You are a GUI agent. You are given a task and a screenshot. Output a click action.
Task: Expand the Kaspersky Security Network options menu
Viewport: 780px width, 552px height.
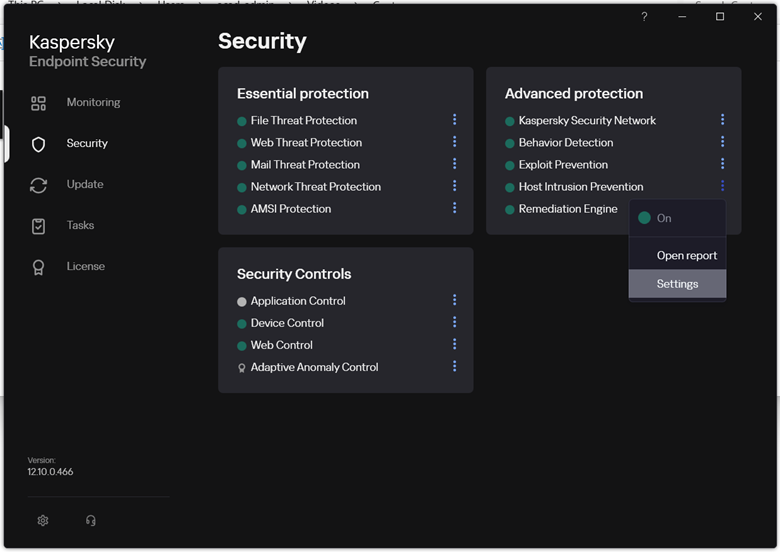722,120
